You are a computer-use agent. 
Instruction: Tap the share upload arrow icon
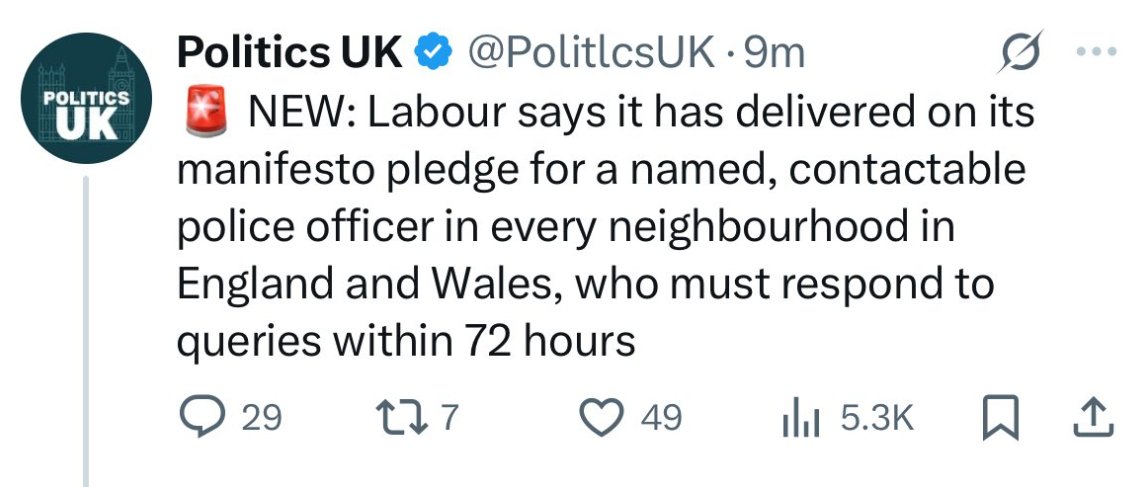coord(1092,417)
